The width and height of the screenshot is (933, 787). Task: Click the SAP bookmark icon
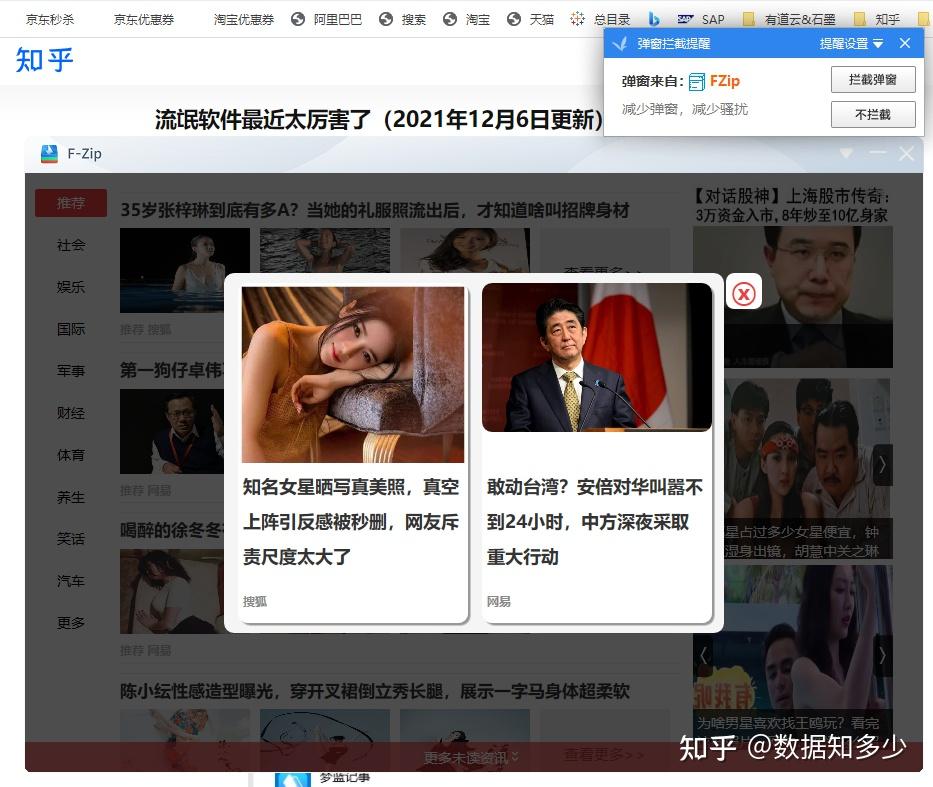[685, 20]
